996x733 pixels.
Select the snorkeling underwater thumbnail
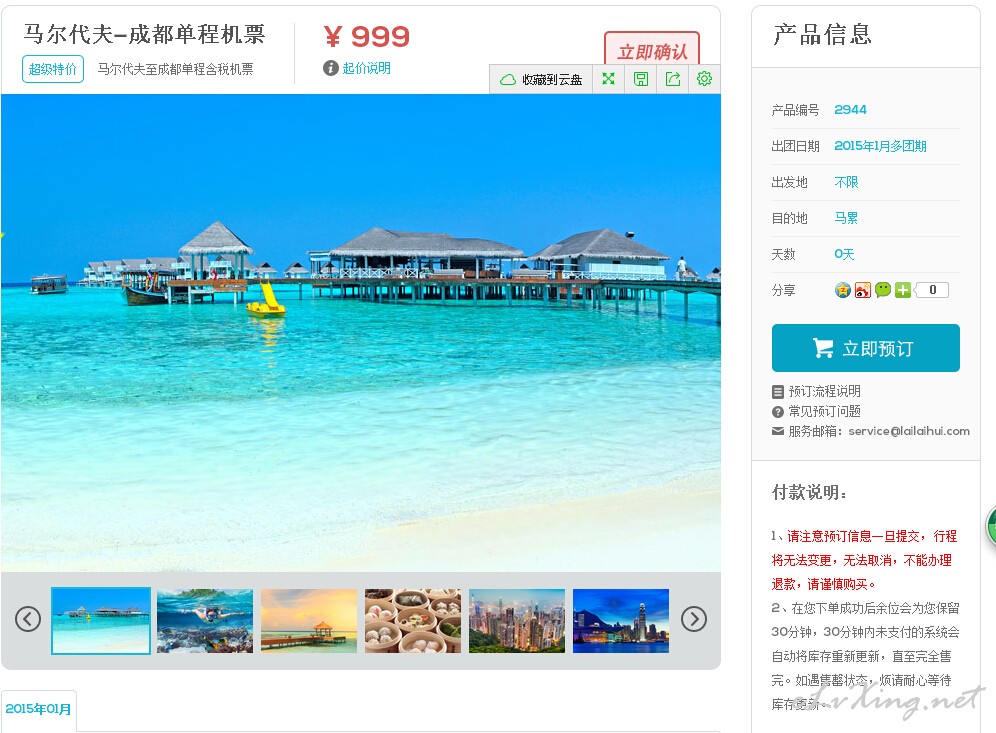[x=205, y=621]
